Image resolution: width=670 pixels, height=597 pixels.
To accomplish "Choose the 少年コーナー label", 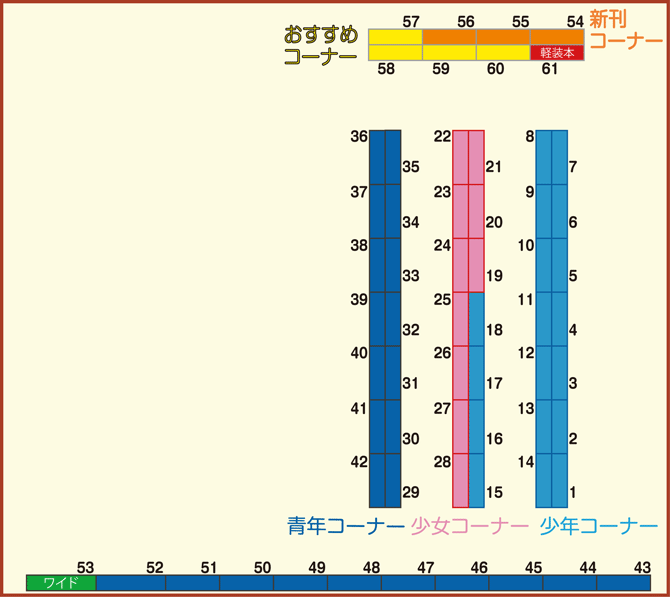I will pos(598,526).
